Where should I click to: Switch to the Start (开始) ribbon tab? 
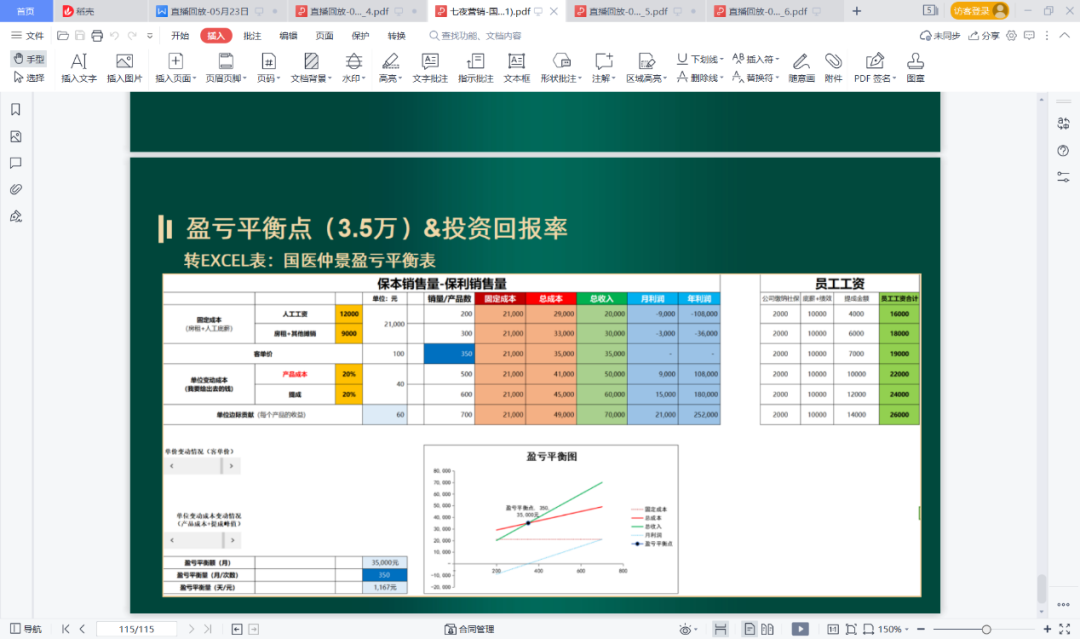click(180, 35)
